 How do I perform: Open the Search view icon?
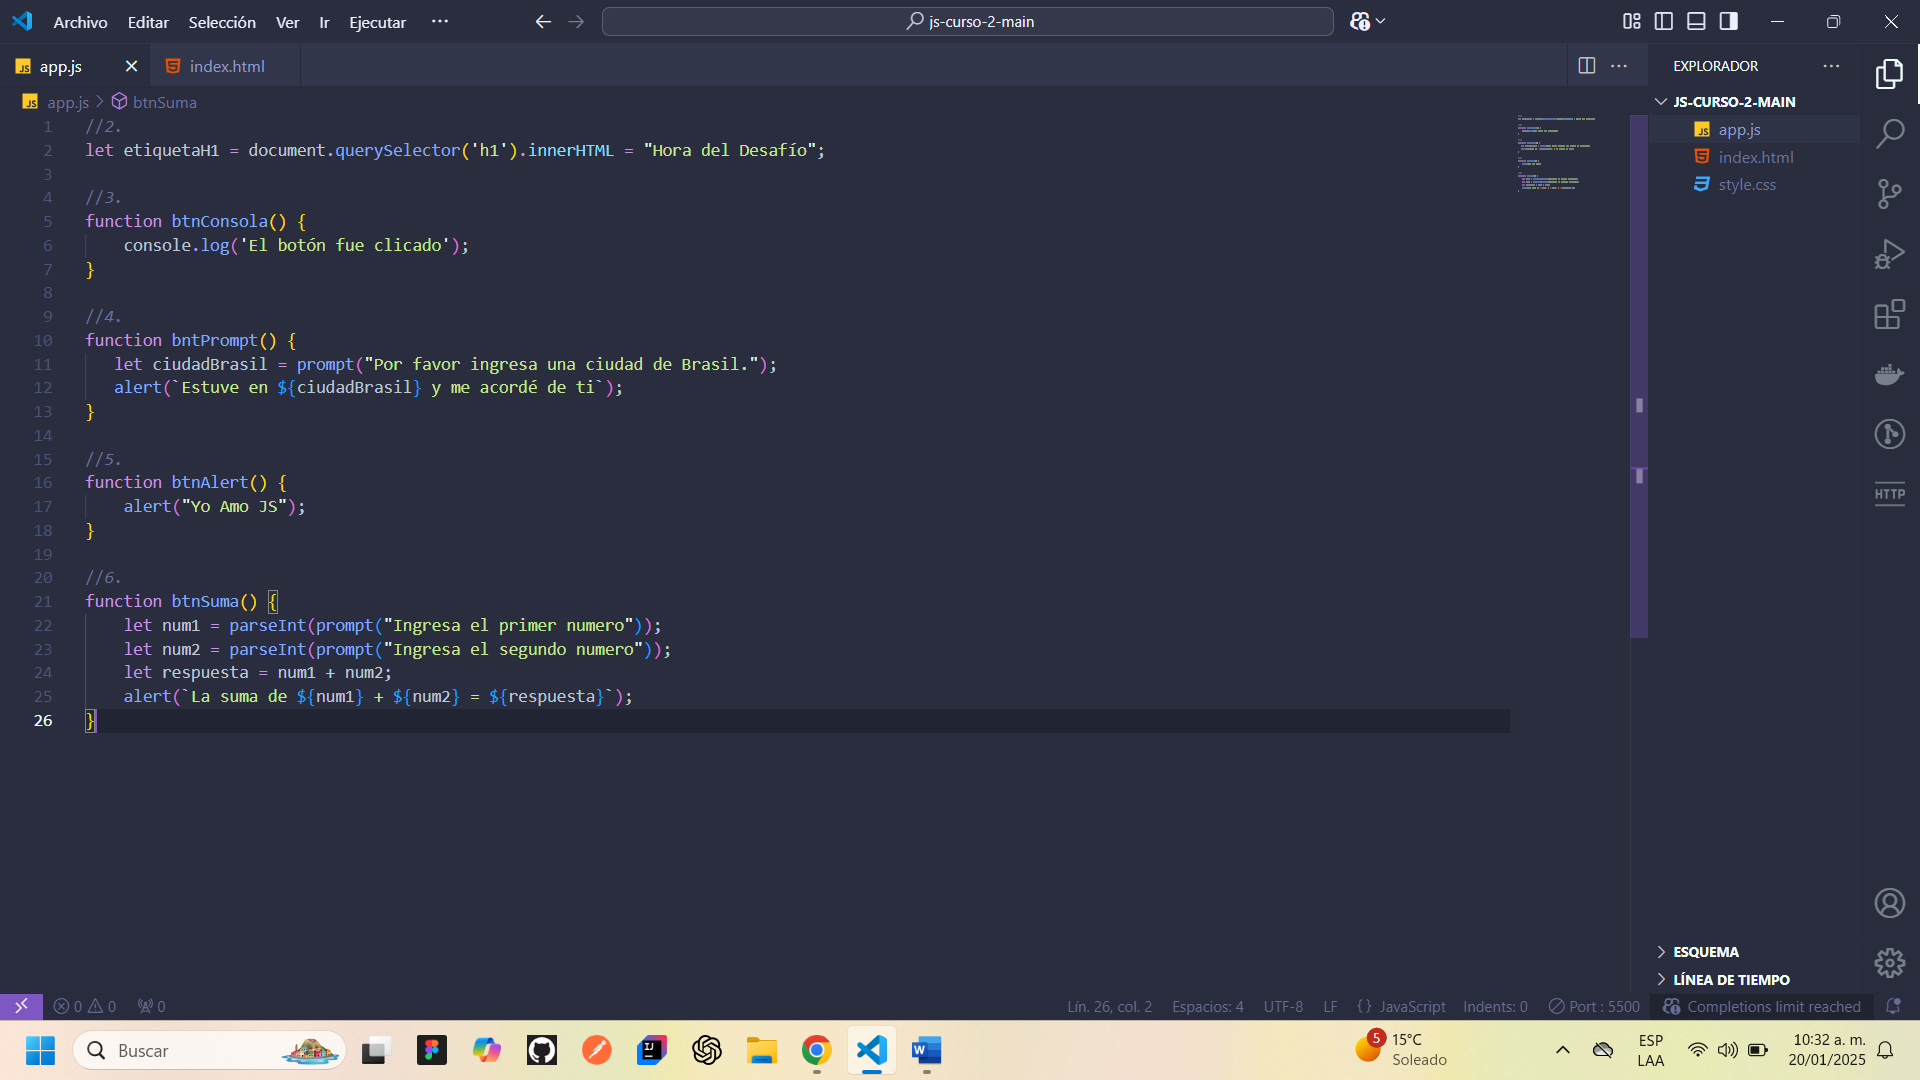[x=1889, y=133]
